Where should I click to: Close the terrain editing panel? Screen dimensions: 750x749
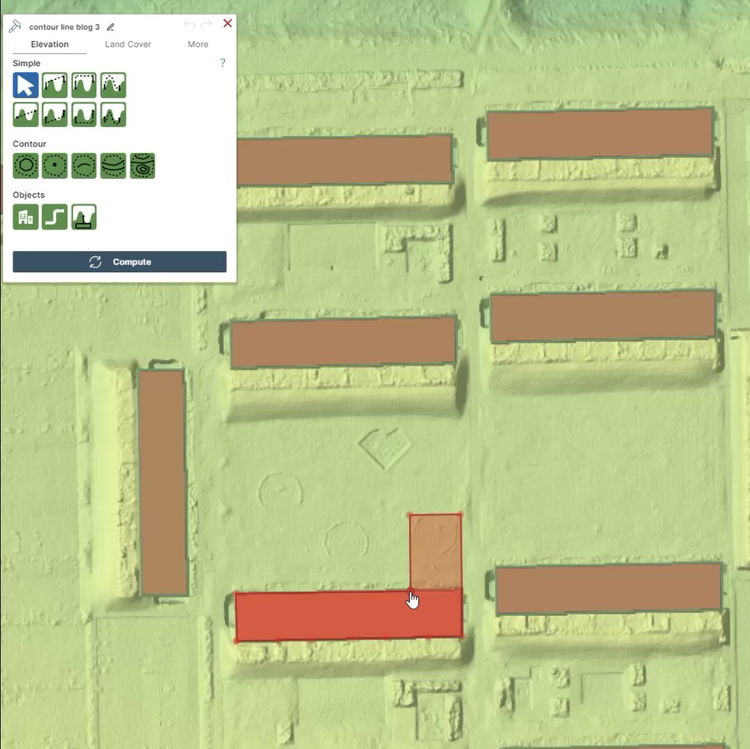point(228,23)
